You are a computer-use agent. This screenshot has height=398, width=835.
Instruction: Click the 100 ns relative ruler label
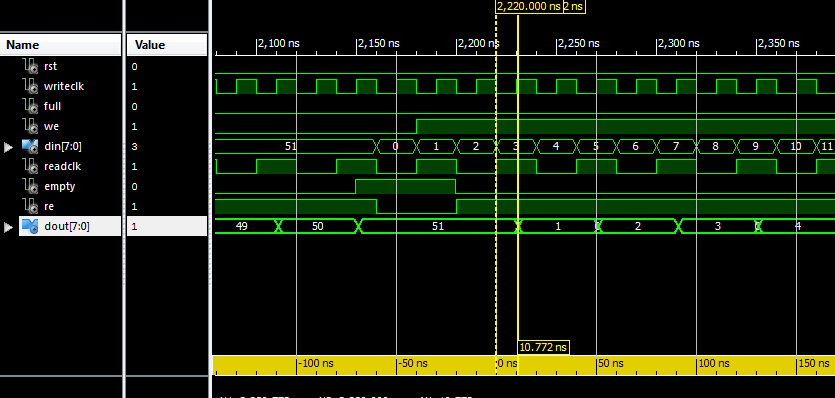713,363
